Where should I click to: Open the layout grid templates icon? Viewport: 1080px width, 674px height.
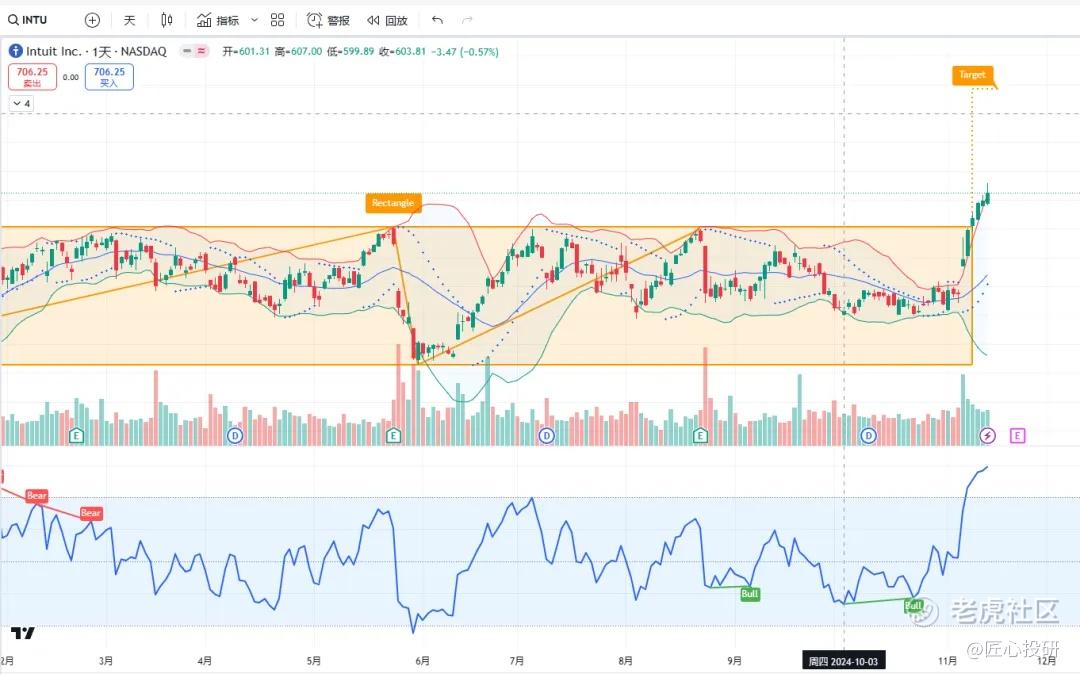point(278,21)
